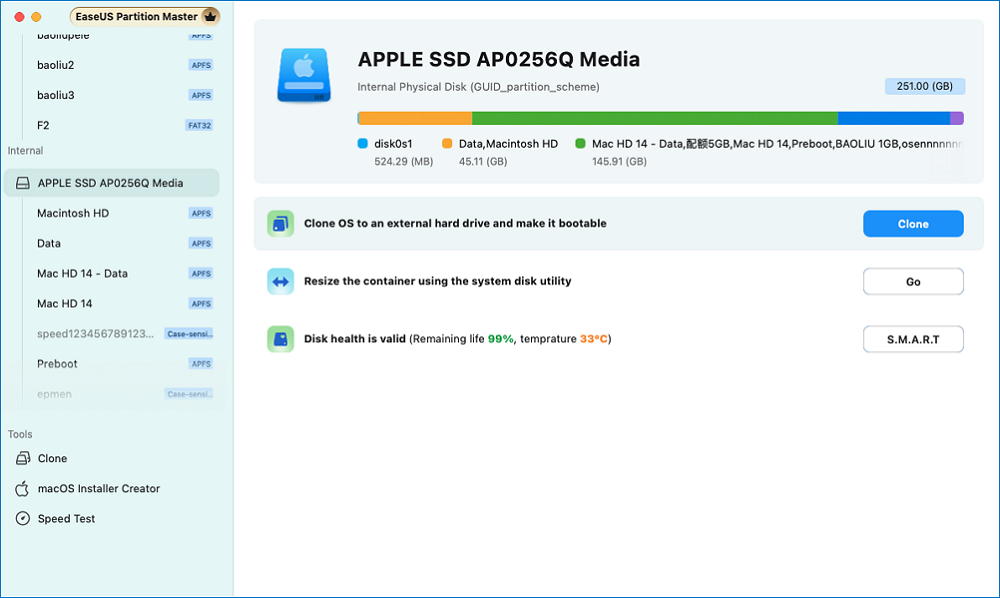Click the blue legend dot beside disk0s1
This screenshot has height=598, width=1000.
tap(363, 144)
